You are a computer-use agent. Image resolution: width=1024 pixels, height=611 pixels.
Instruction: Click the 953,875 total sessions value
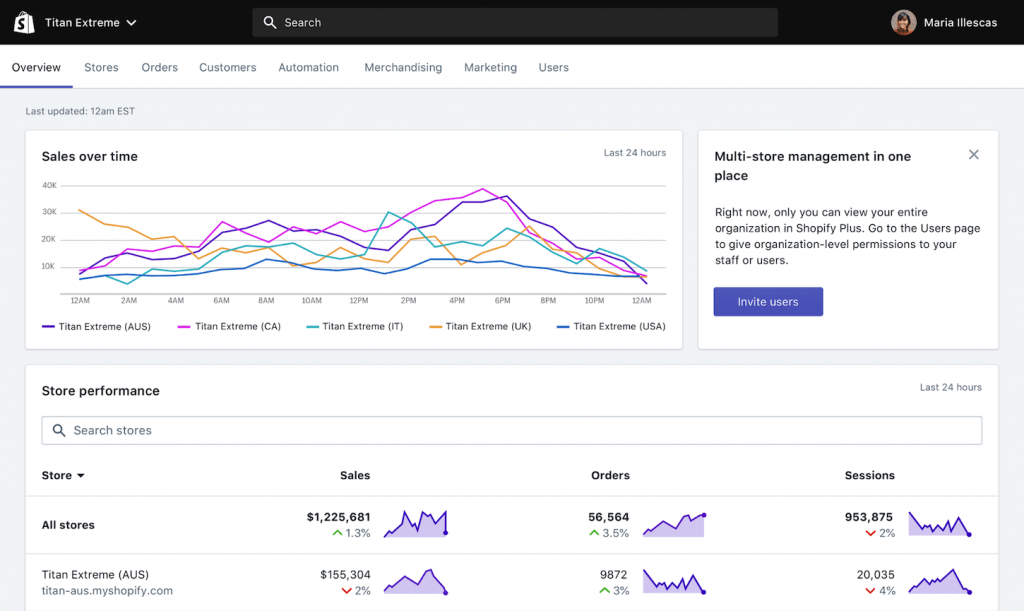point(869,517)
